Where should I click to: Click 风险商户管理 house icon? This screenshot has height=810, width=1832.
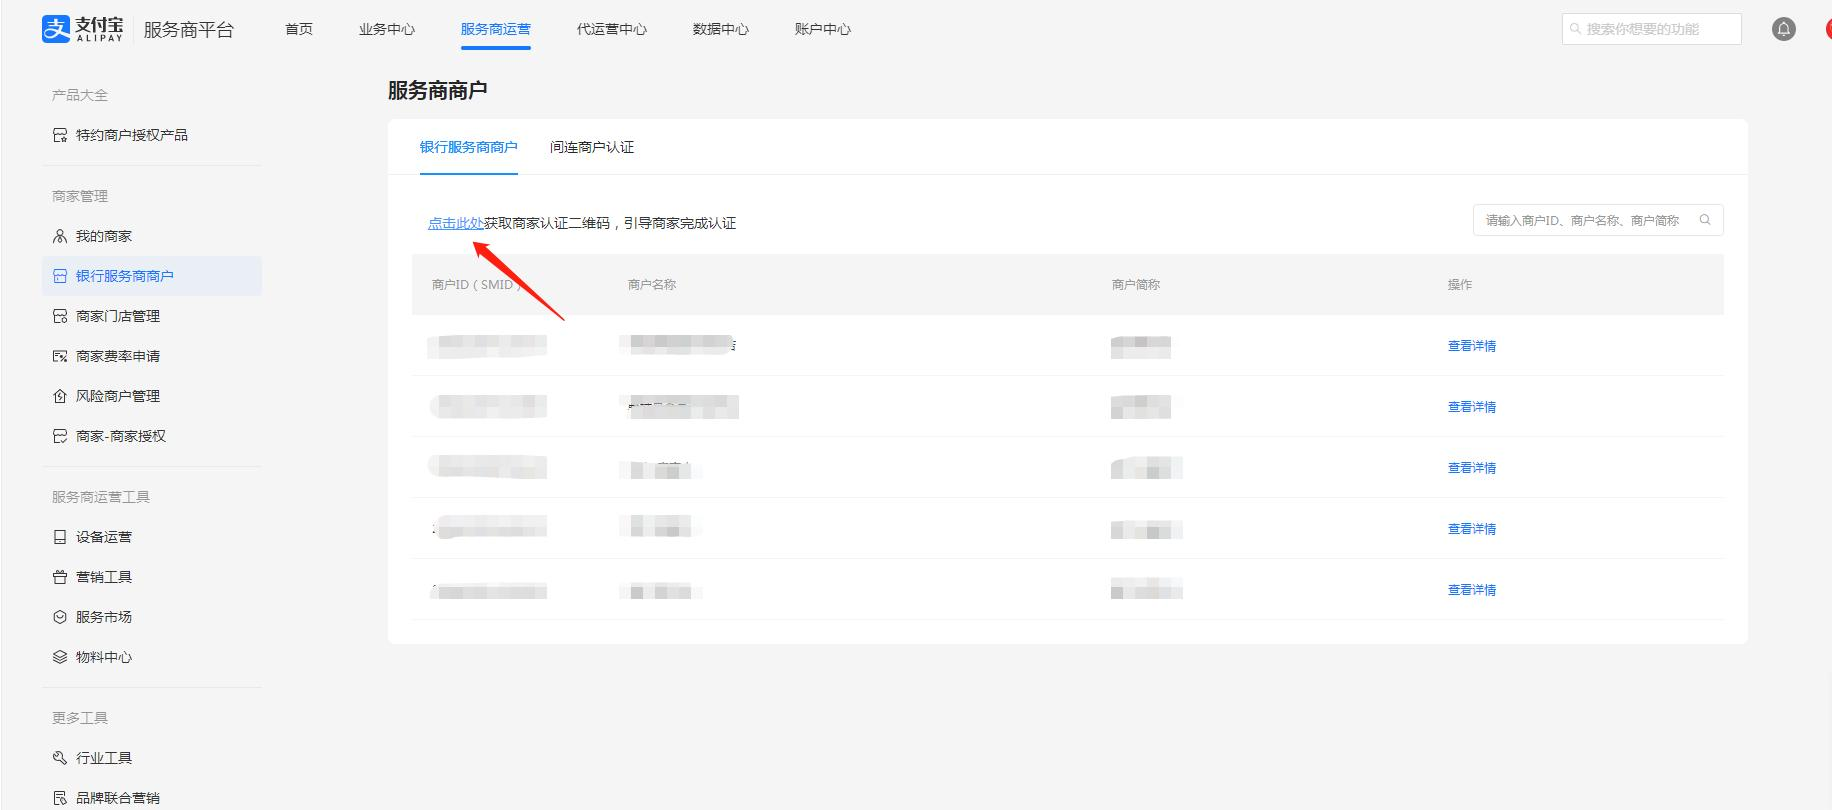click(60, 396)
